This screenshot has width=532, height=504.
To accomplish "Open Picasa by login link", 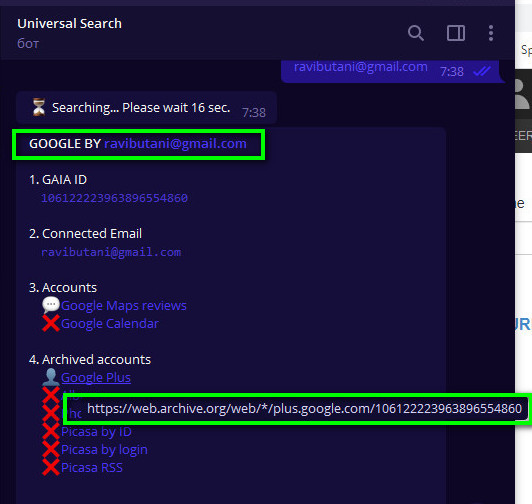I will coord(104,449).
